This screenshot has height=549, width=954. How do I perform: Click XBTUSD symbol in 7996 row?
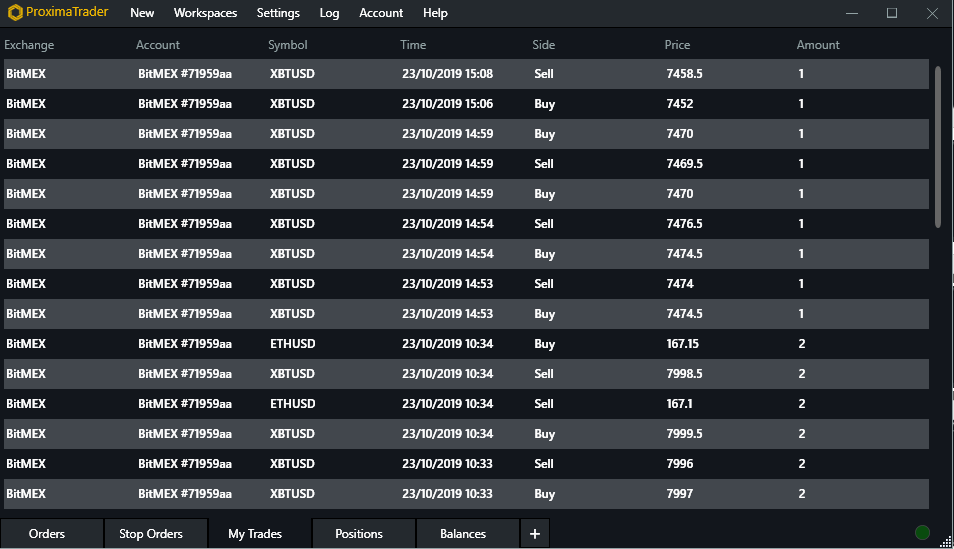[x=293, y=464]
